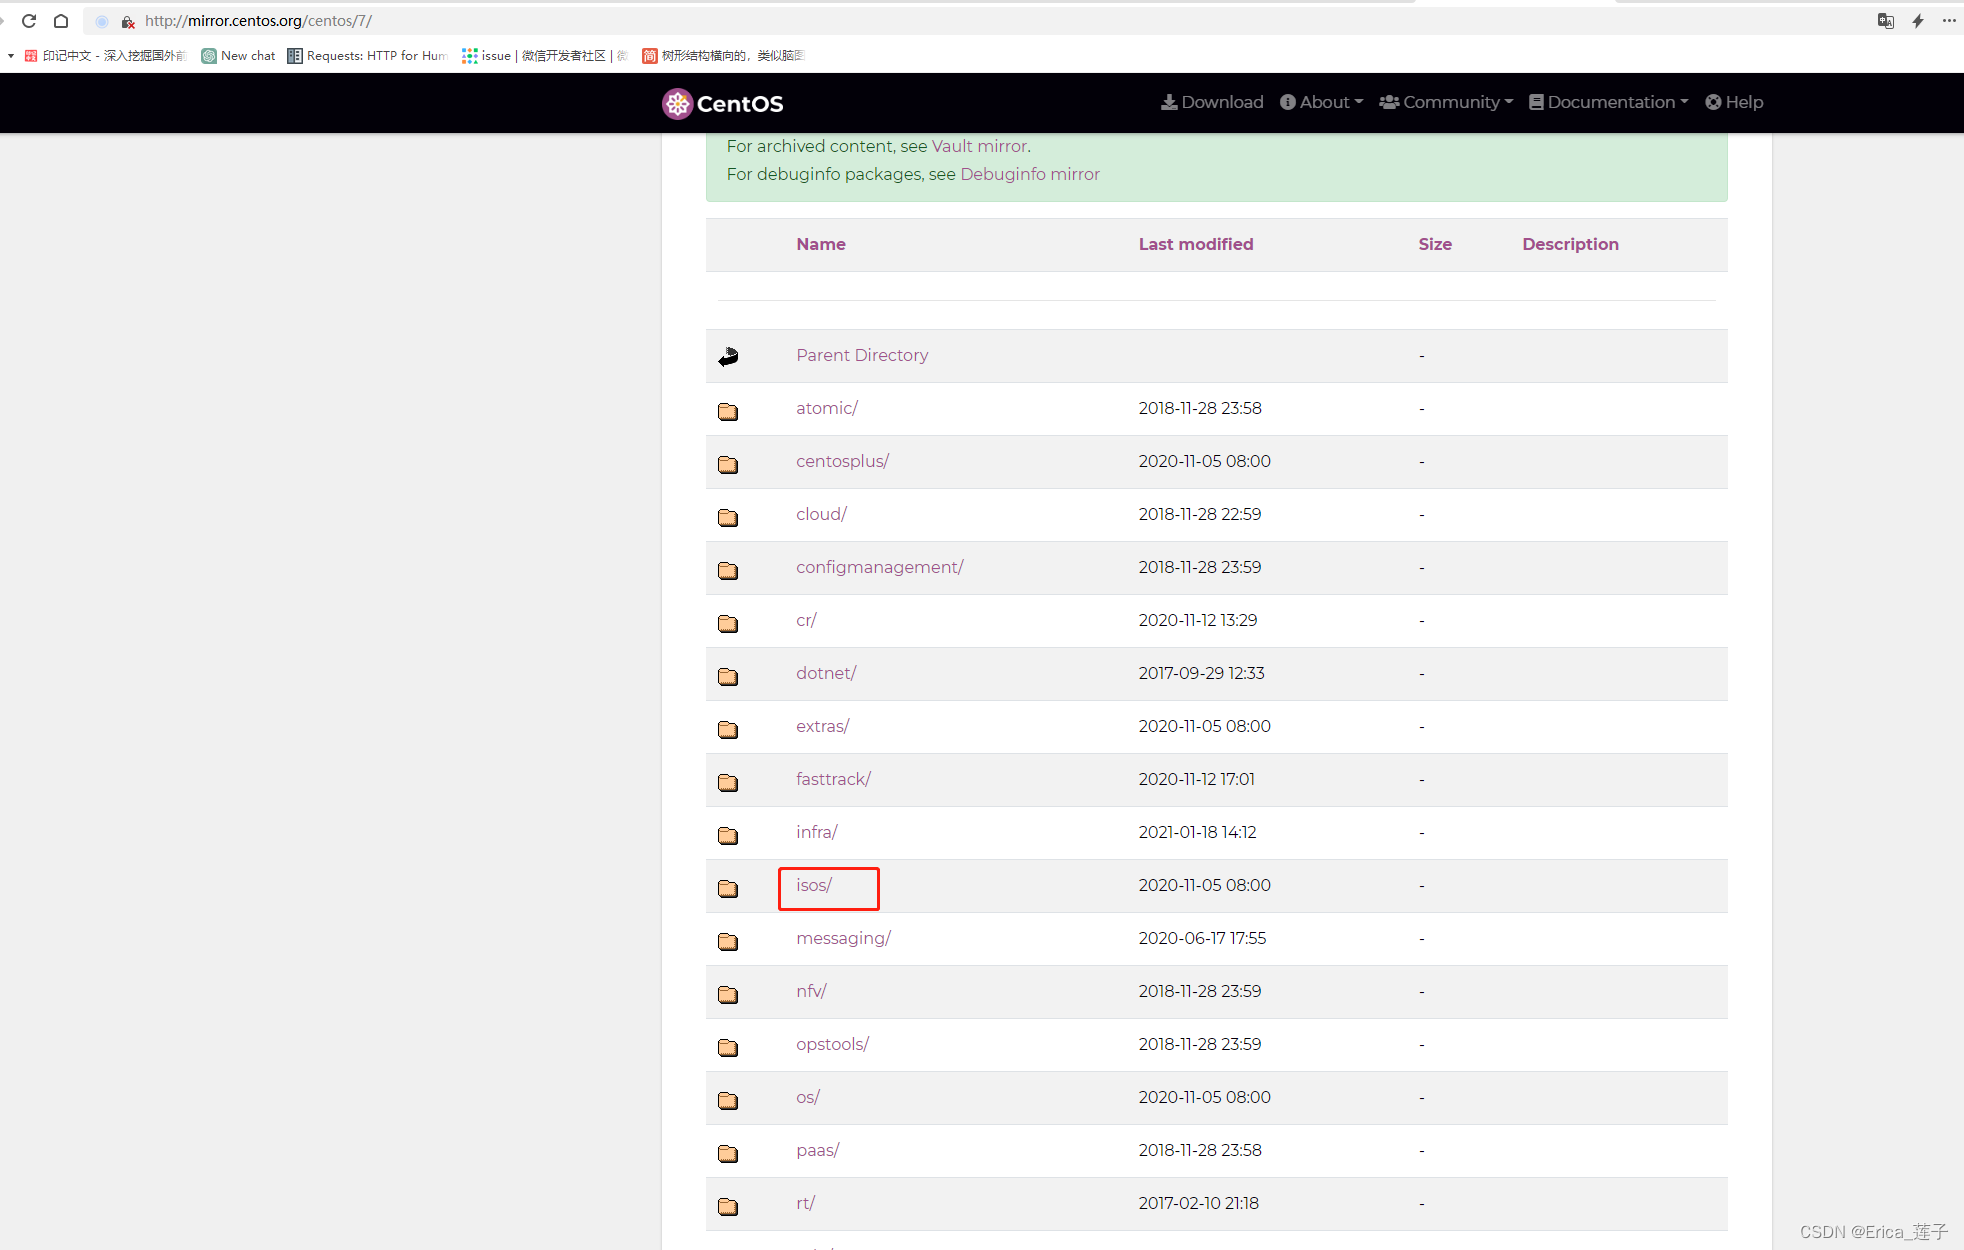Click the folder icon beside centosplus/
This screenshot has width=1964, height=1250.
[x=728, y=464]
